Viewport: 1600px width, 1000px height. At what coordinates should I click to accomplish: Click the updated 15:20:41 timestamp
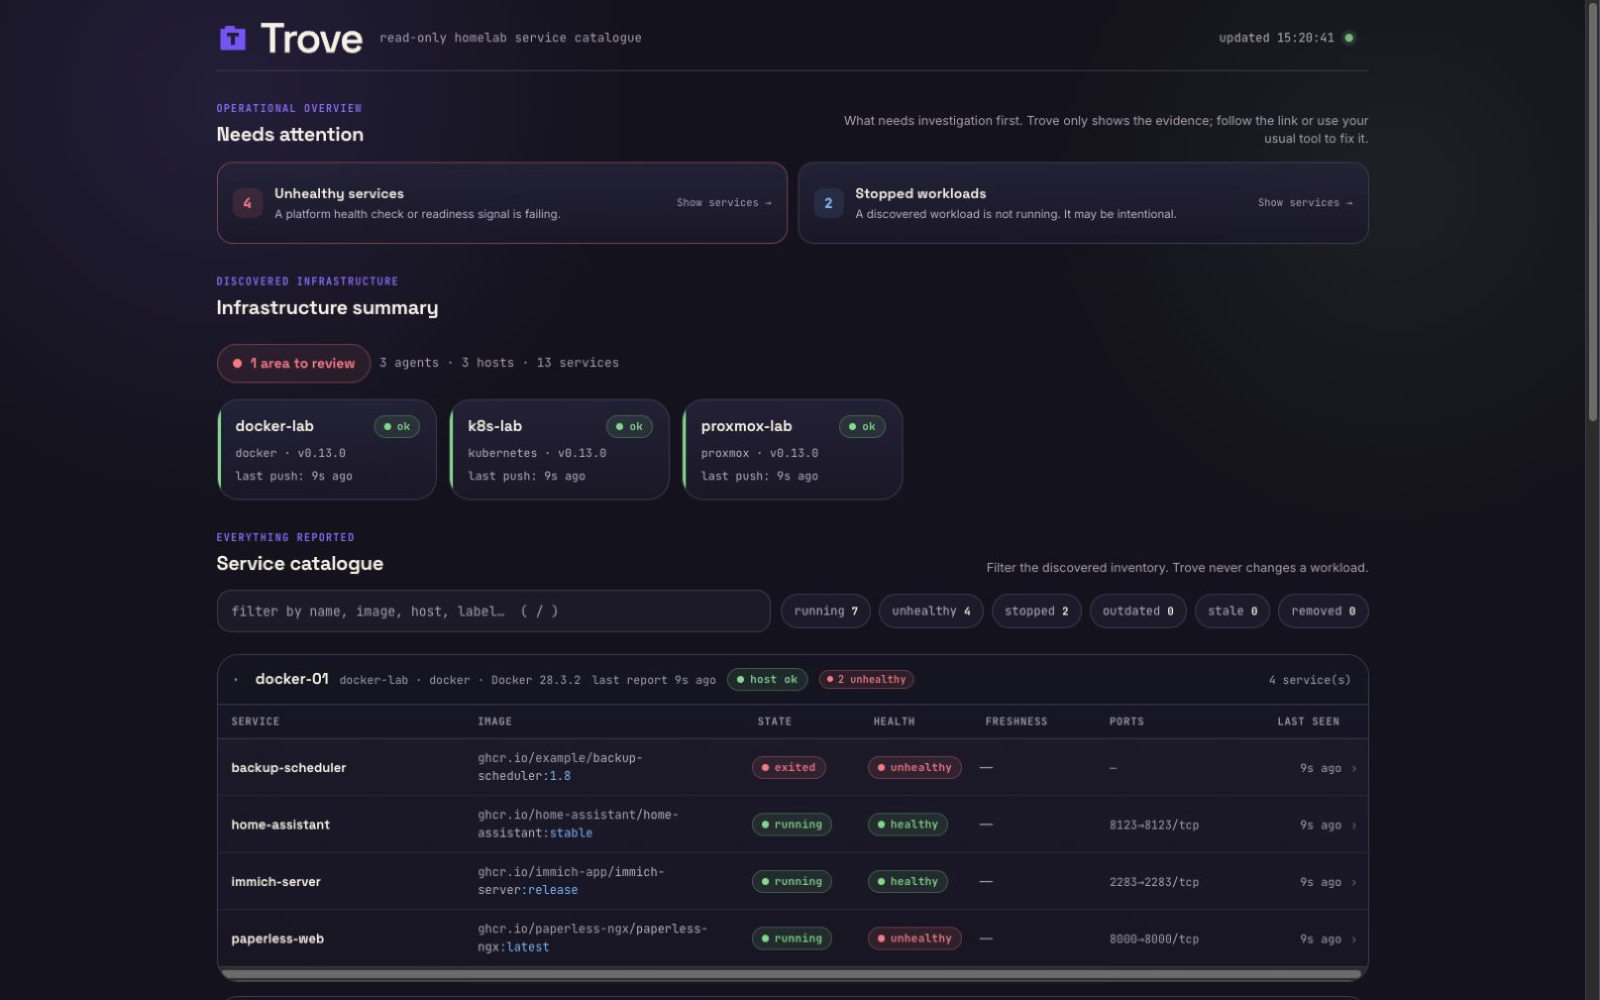[x=1276, y=38]
